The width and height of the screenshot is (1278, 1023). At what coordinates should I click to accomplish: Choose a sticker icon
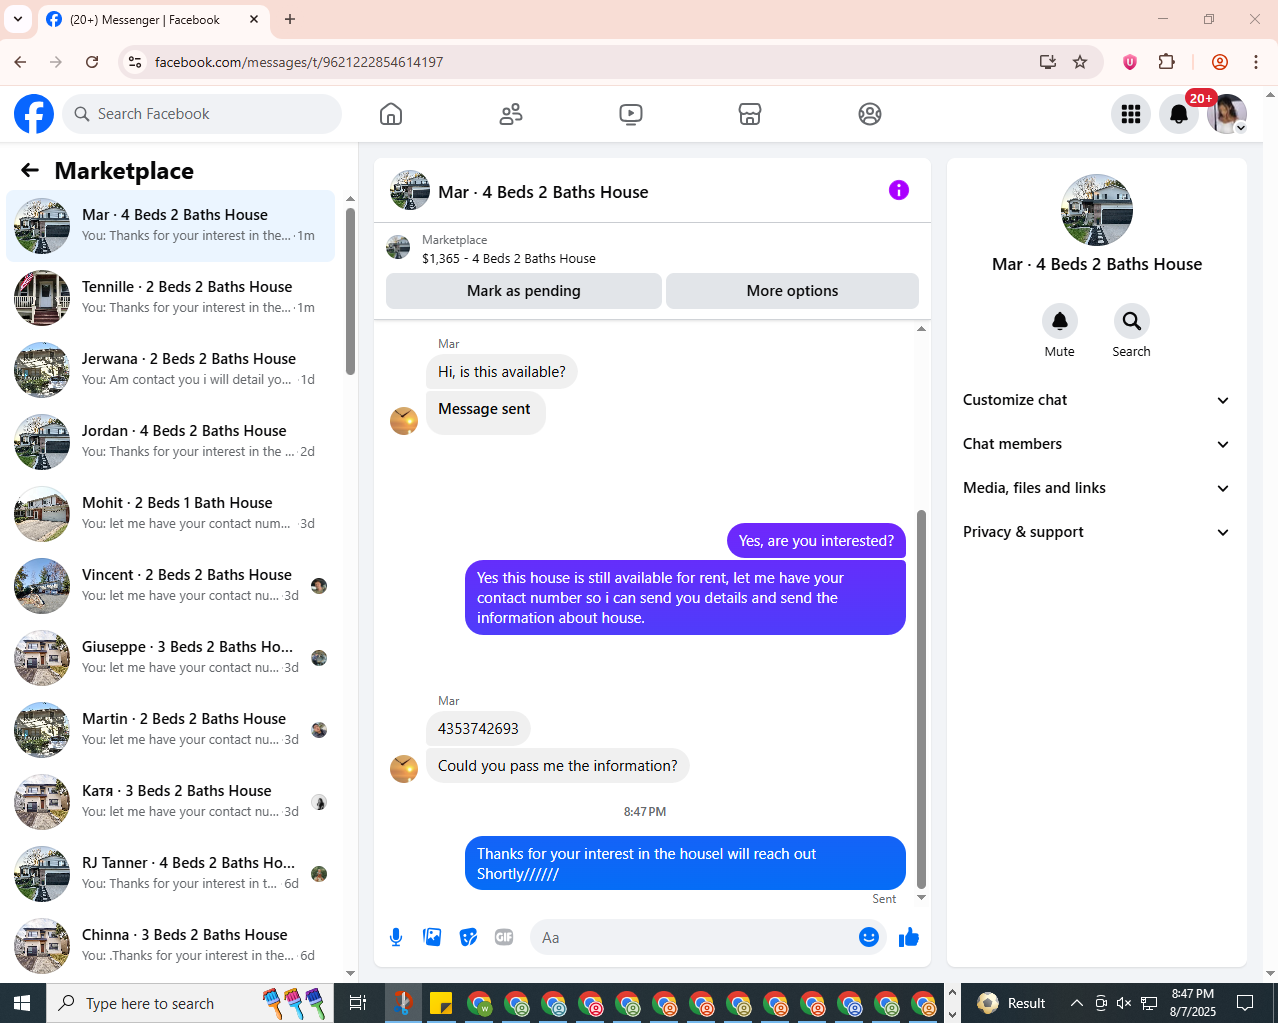click(x=468, y=937)
